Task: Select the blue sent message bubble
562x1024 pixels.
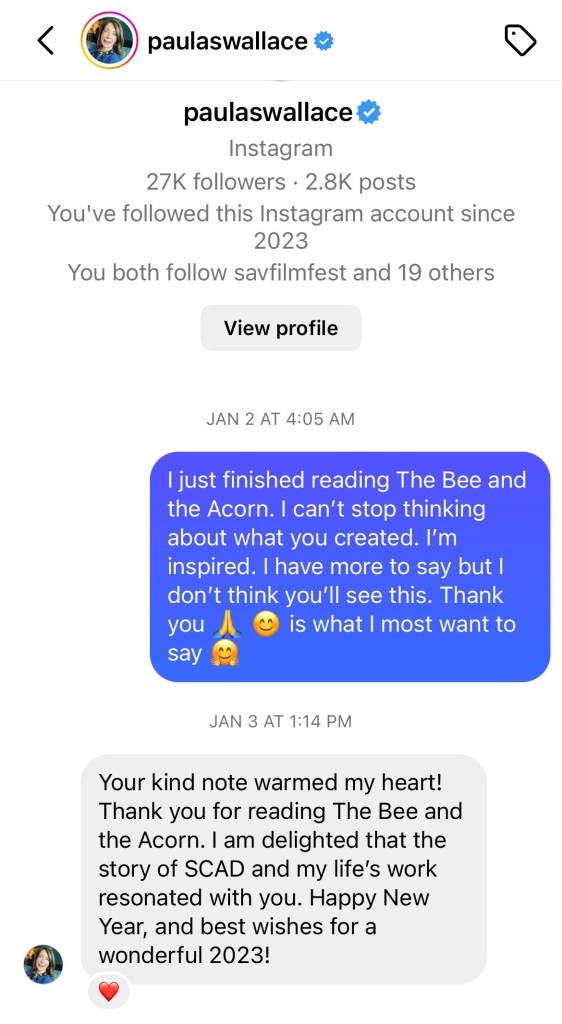Action: 350,567
